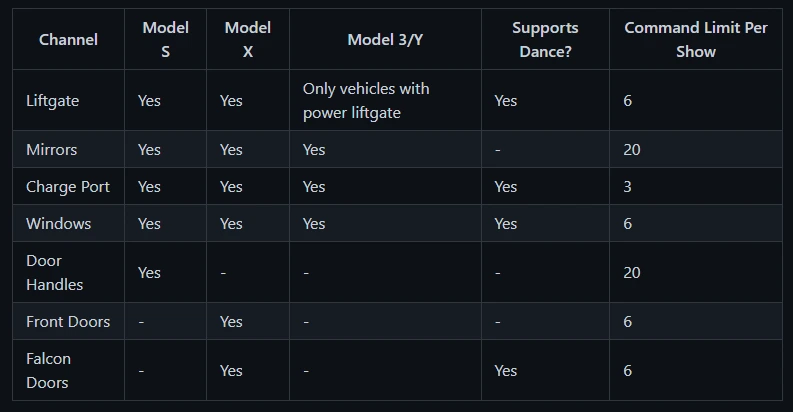793x412 pixels.
Task: Click Falcon Doors Supports Dance Yes cell
Action: click(545, 371)
